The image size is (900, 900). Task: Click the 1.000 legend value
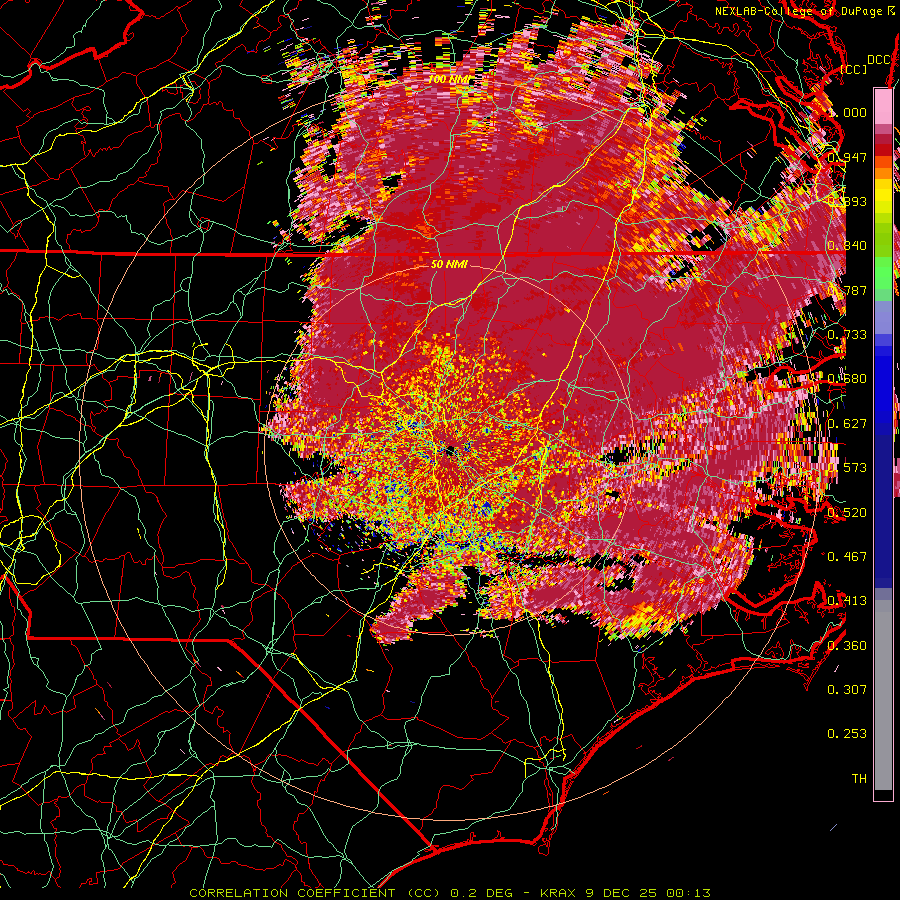coord(847,112)
